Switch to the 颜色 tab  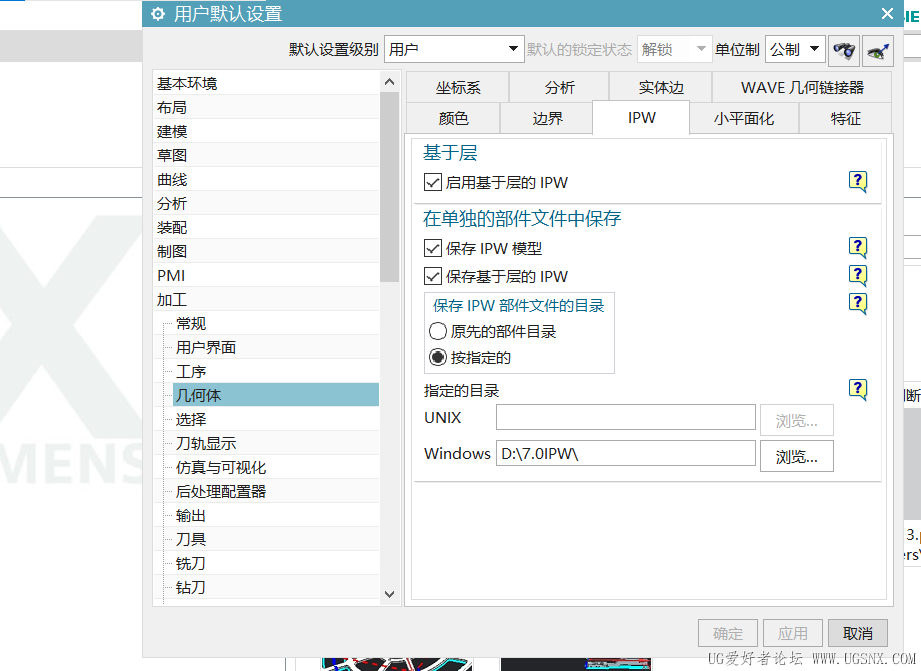[x=453, y=118]
